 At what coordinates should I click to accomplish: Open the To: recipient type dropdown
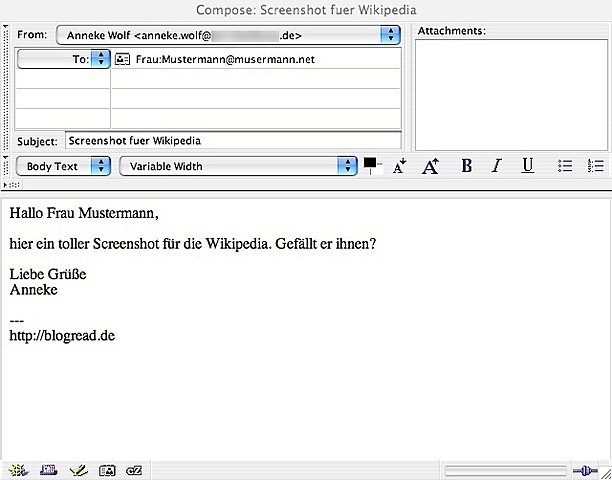pyautogui.click(x=64, y=59)
